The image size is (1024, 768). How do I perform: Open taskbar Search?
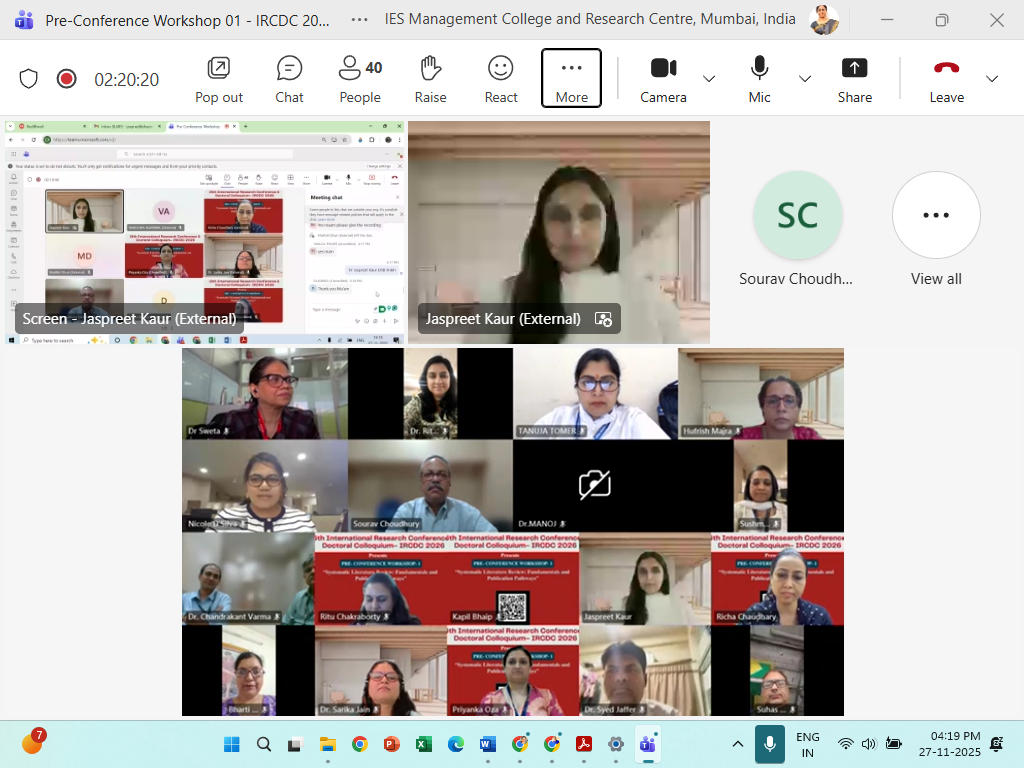[264, 744]
